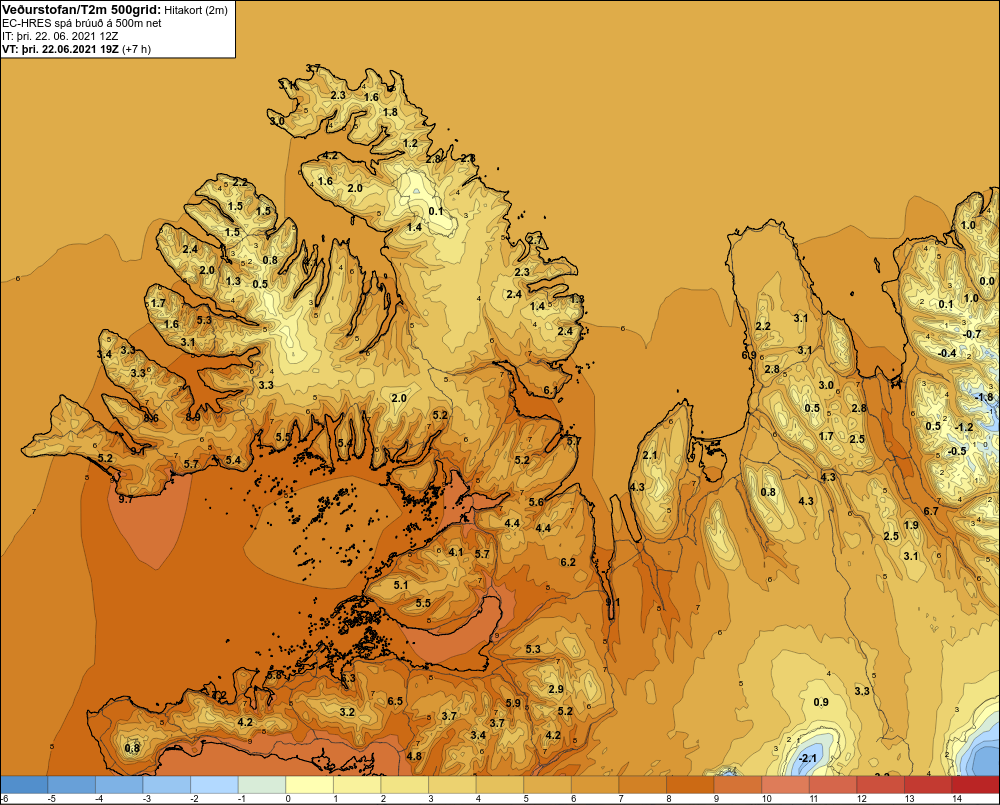Click the deep blue legend swatch above -6
Image resolution: width=1000 pixels, height=805 pixels.
24,784
